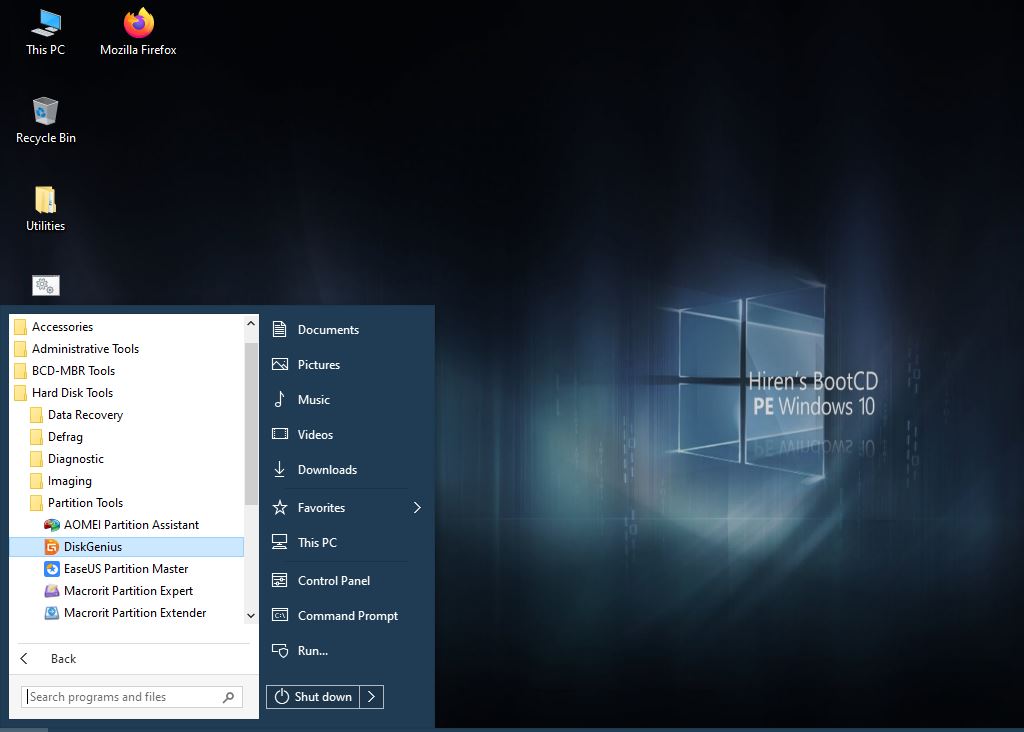Open the Utilities desktop folder

[x=45, y=201]
